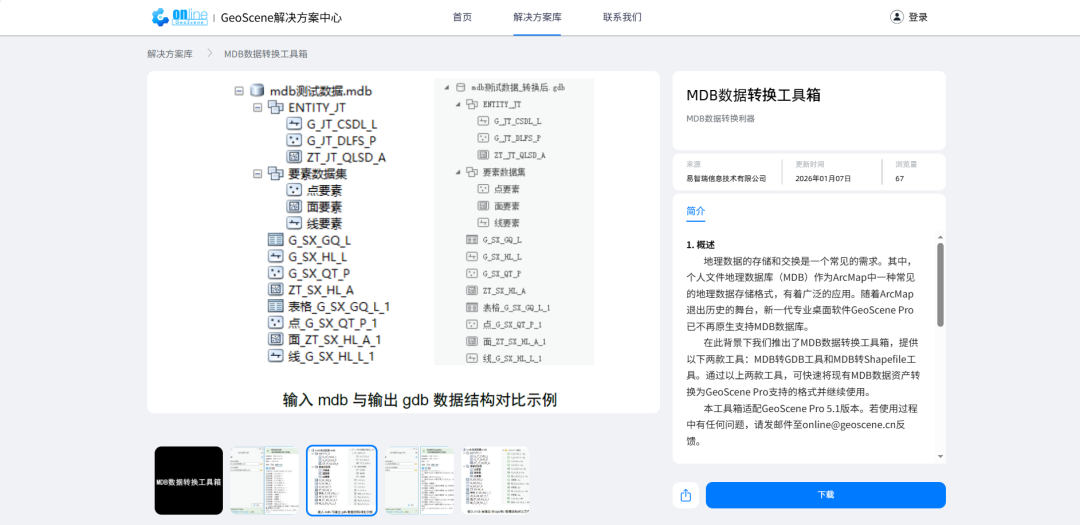This screenshot has width=1080, height=525.
Task: Click line icon beside G_SX_HL_L in mdb tree
Action: click(276, 256)
